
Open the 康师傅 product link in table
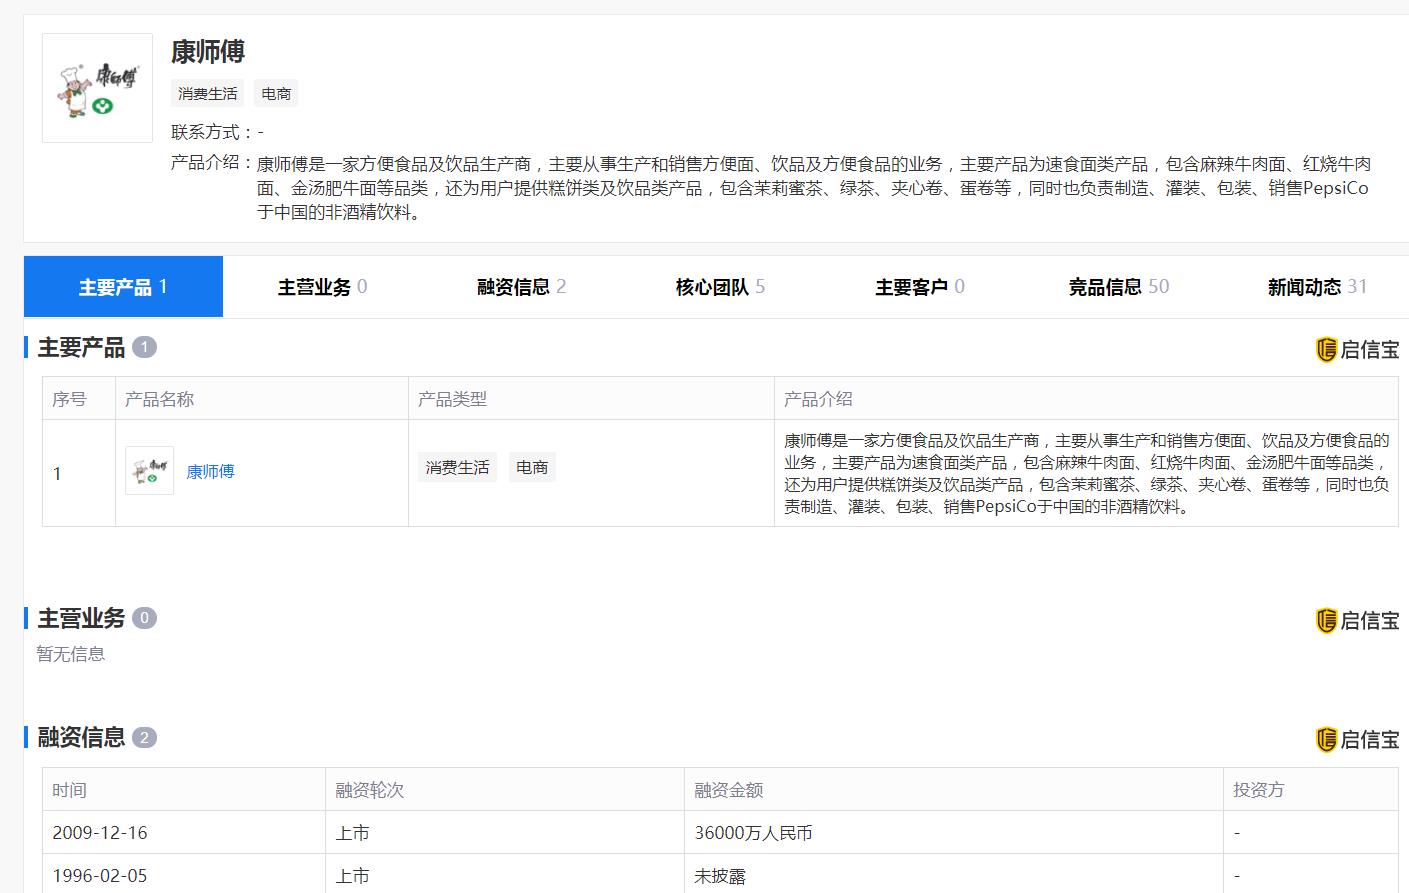click(210, 472)
